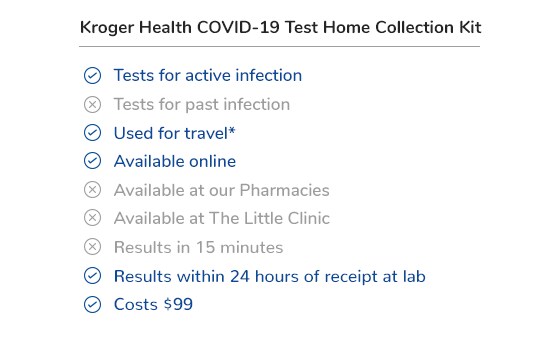
Task: Click X icon beside Available at our Pharmacies
Action: pos(92,190)
